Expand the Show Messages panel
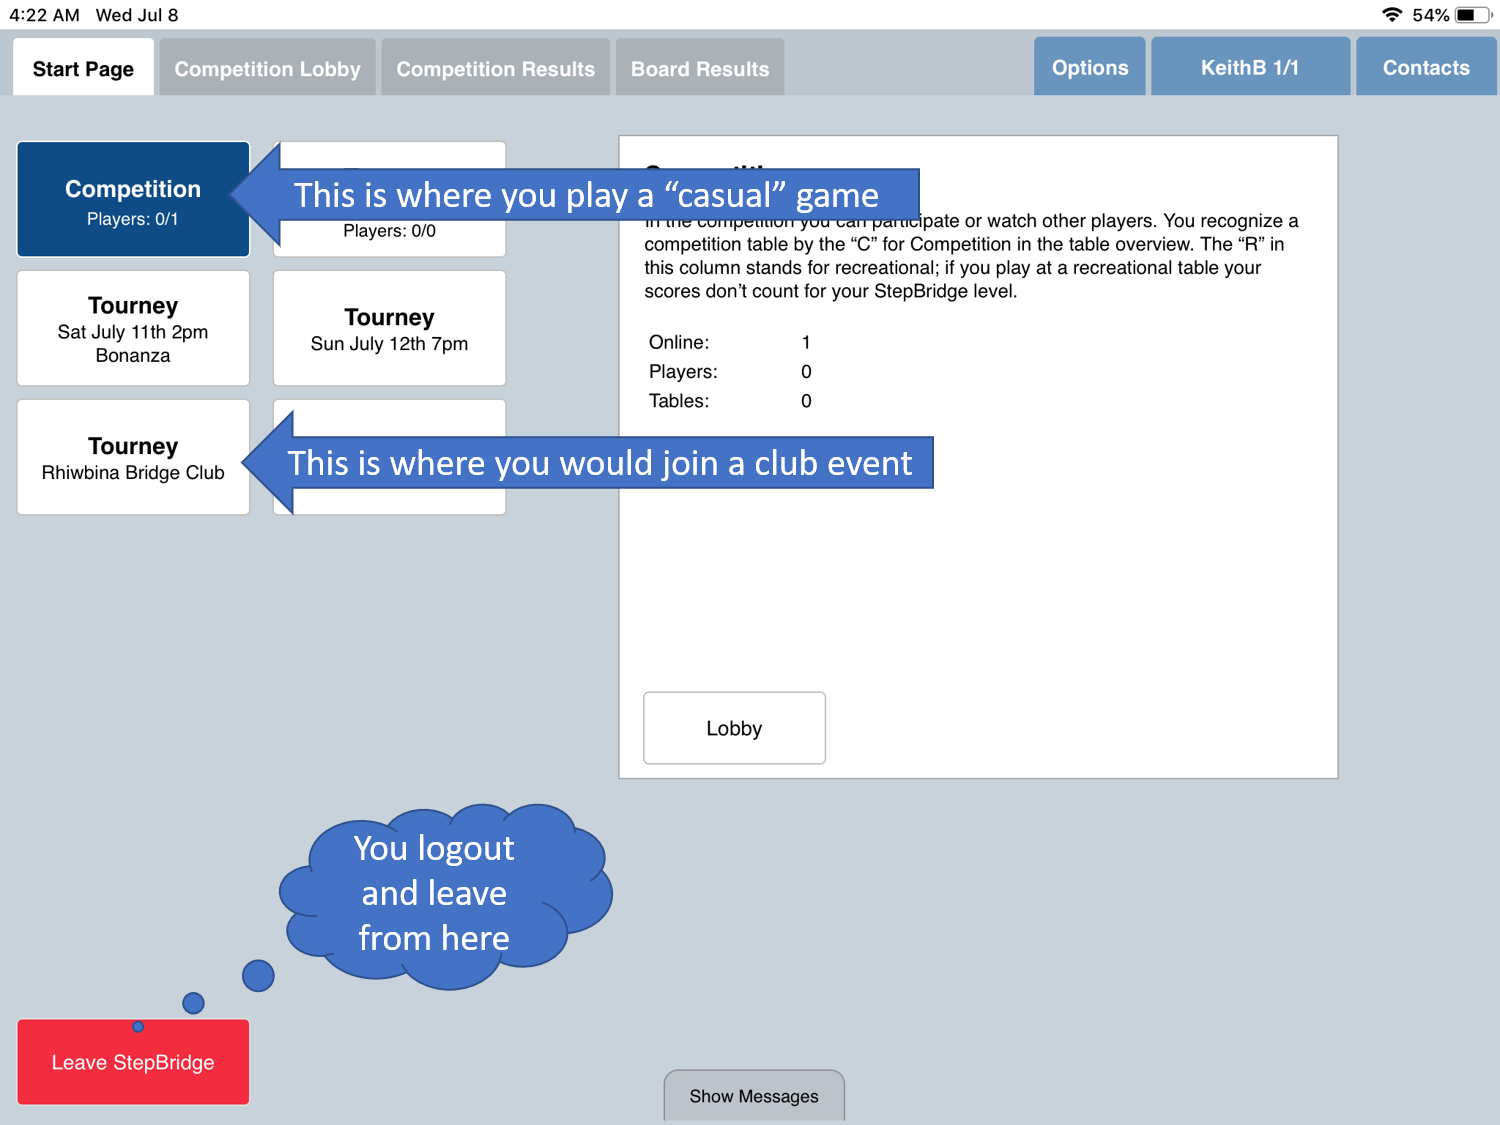Image resolution: width=1500 pixels, height=1125 pixels. click(x=754, y=1096)
